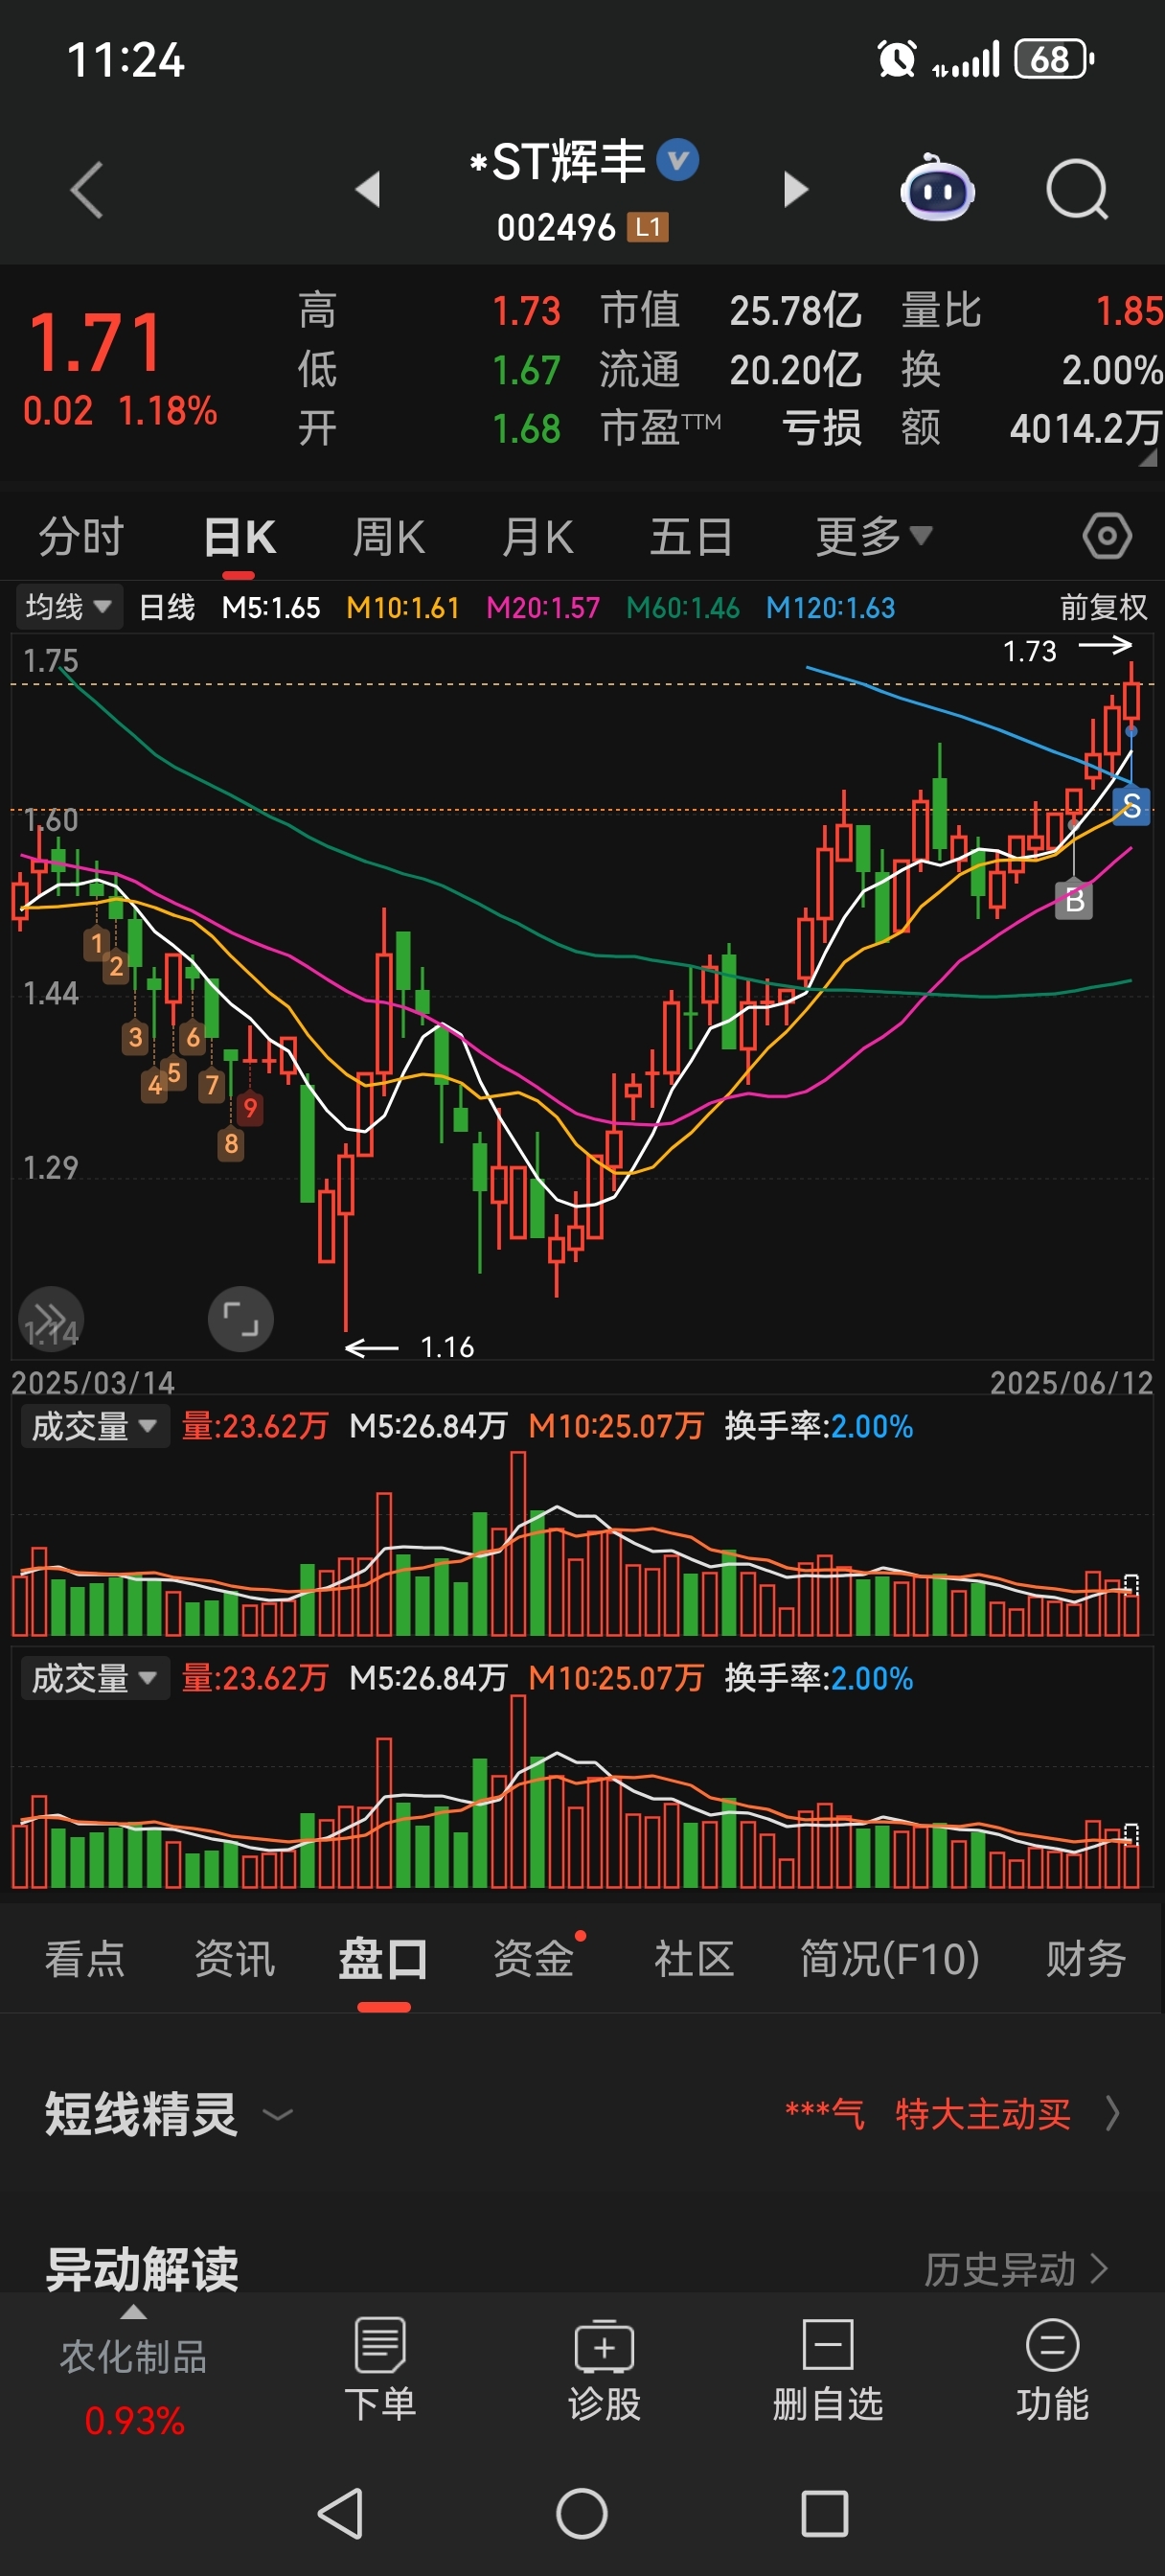Viewport: 1165px width, 2576px height.
Task: Tap chart end date 2025/06/12
Action: 1071,1383
